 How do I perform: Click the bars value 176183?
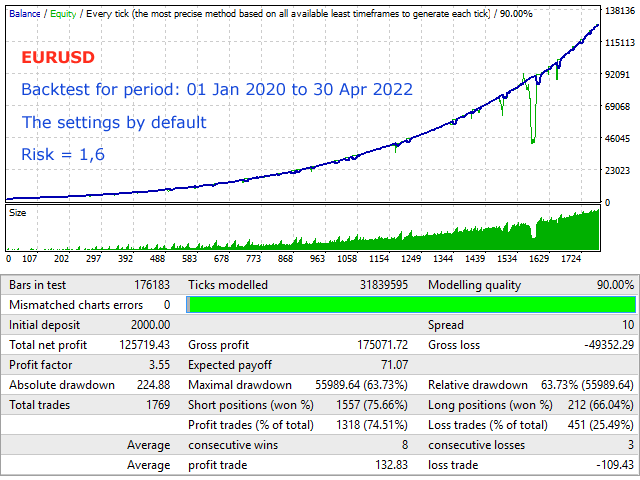(152, 285)
